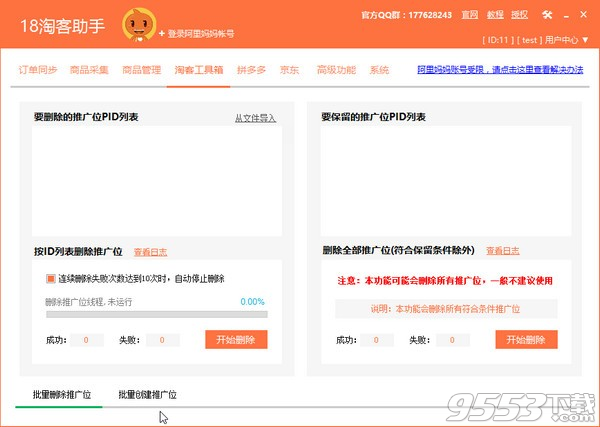Viewport: 600px width, 427px height.
Task: Open the 官网 link
Action: click(x=470, y=15)
